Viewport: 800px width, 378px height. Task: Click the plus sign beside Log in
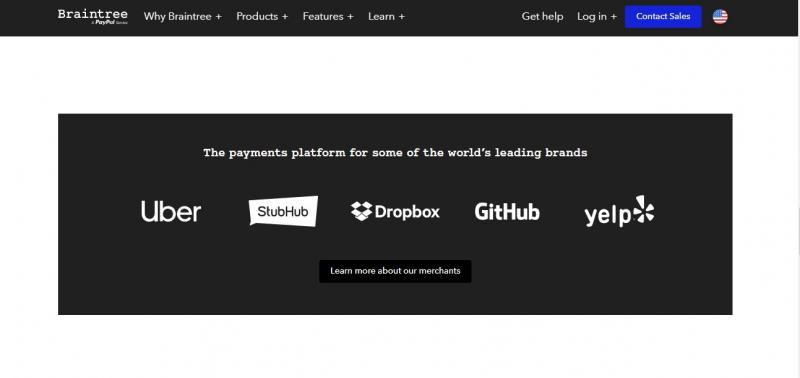614,17
